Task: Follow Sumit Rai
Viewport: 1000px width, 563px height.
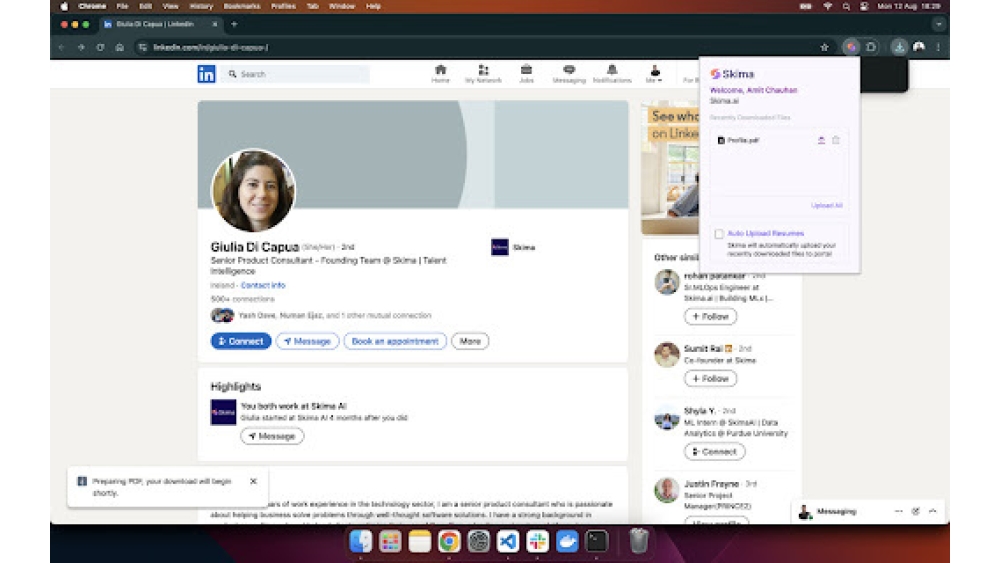Action: point(710,379)
